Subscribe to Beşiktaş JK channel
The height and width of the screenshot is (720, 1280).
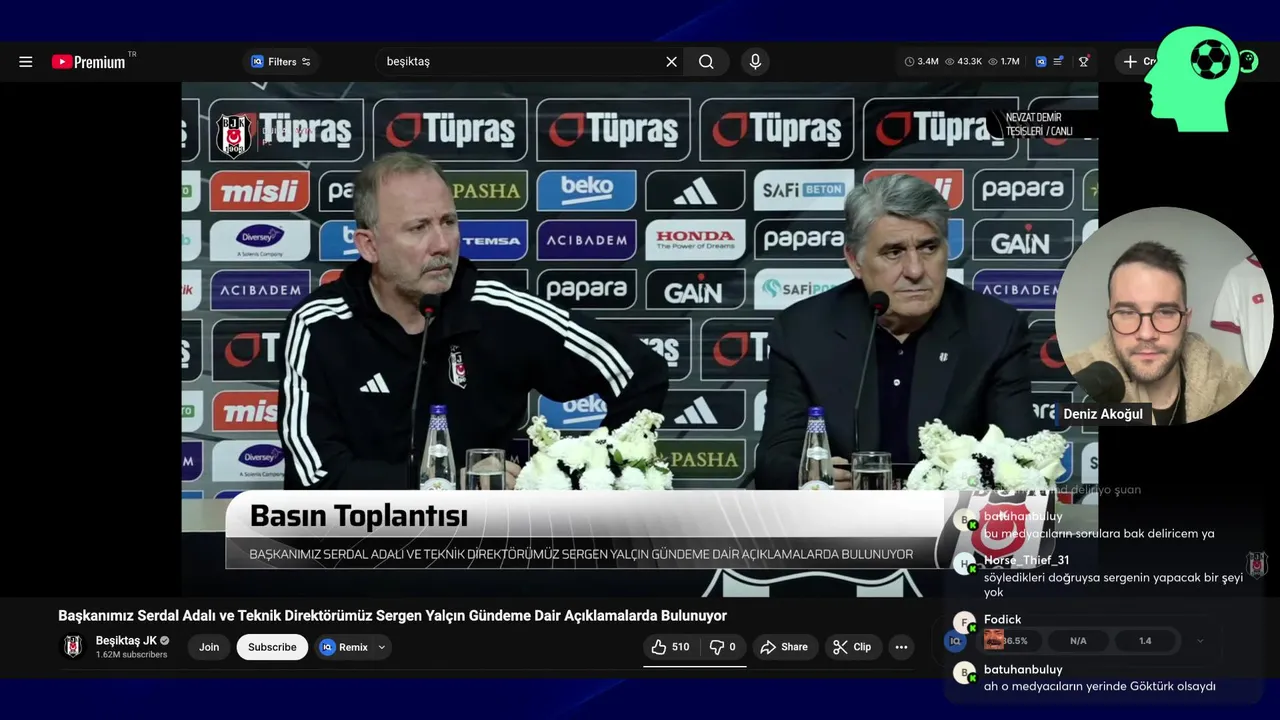tap(272, 647)
